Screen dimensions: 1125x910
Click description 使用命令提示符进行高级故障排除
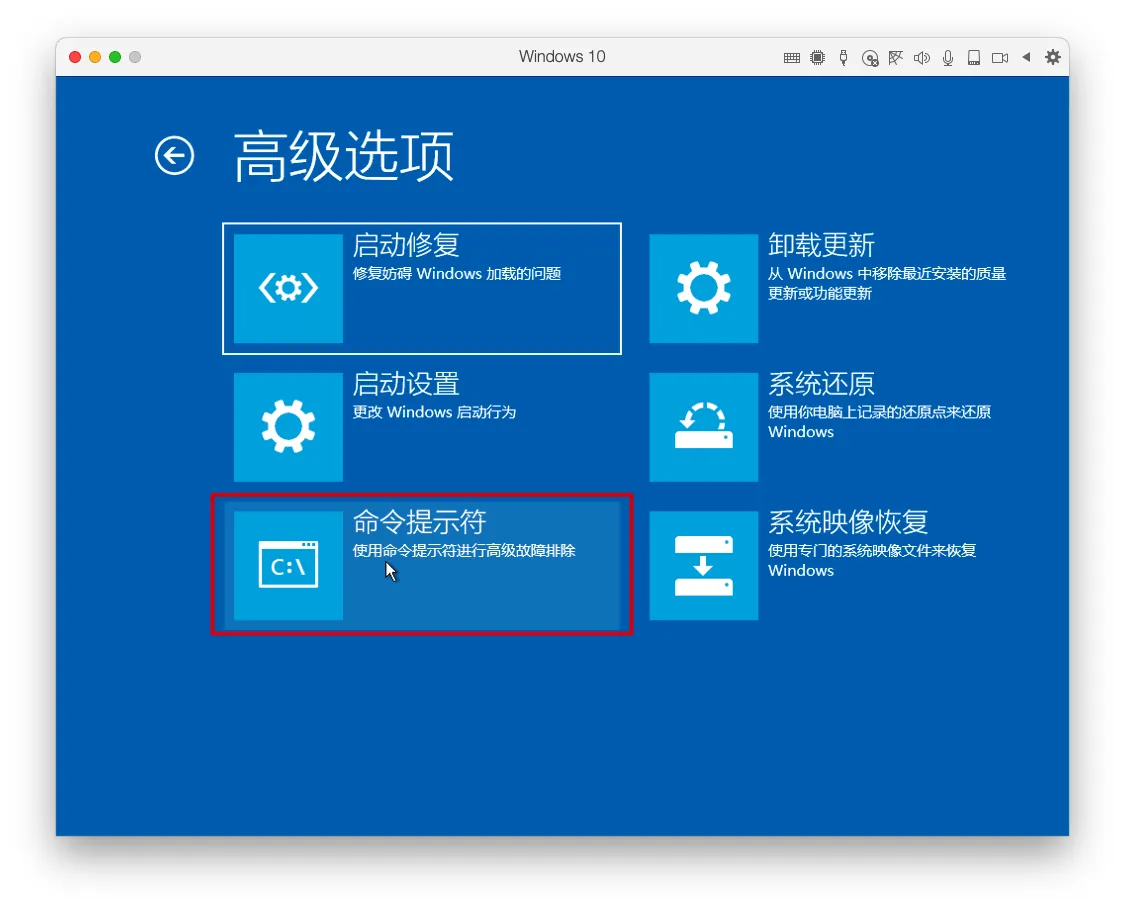pyautogui.click(x=464, y=550)
